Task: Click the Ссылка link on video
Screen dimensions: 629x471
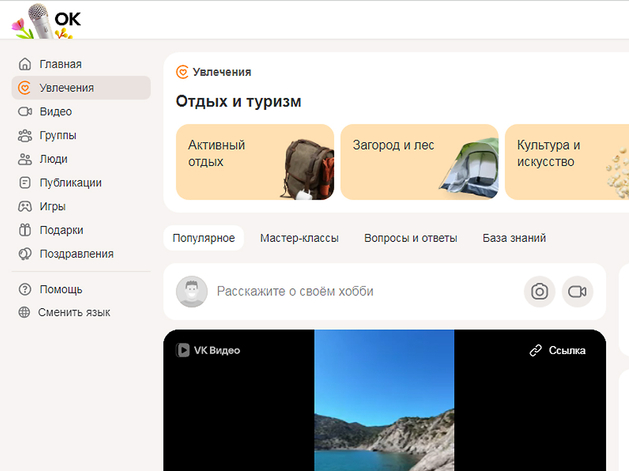Action: 558,350
